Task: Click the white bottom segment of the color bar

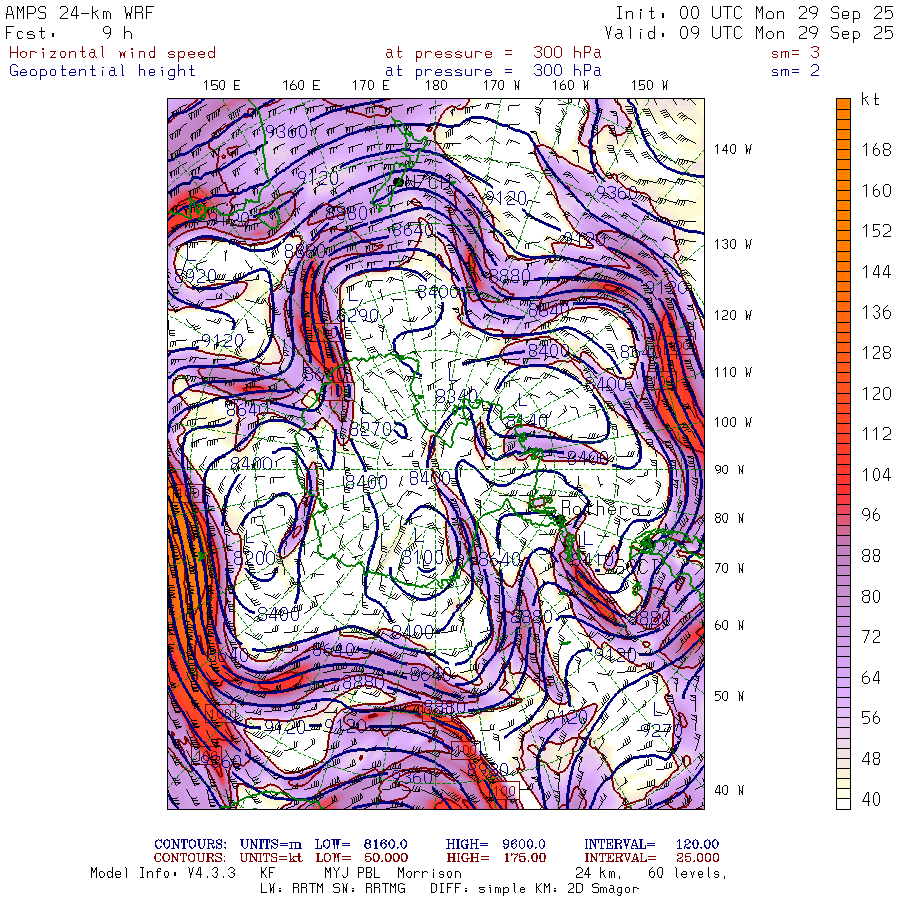Action: coord(843,804)
